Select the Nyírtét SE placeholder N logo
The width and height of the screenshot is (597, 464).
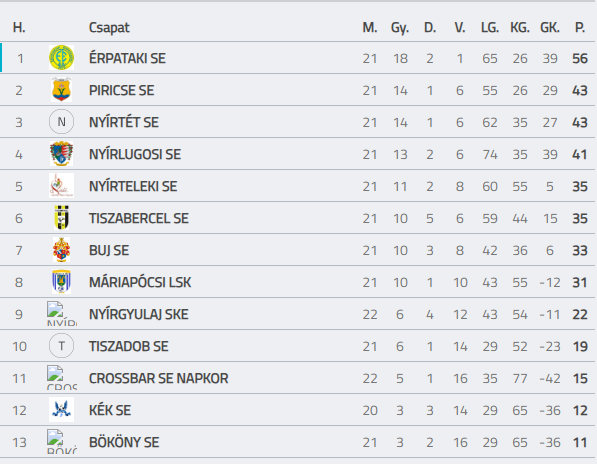click(x=61, y=122)
